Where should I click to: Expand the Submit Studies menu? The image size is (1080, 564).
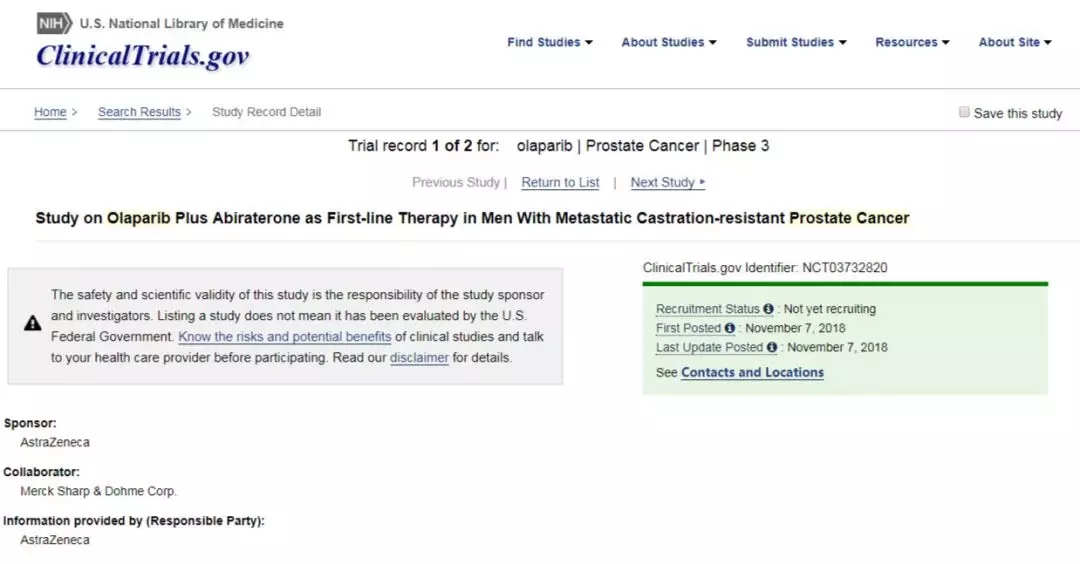tap(796, 42)
